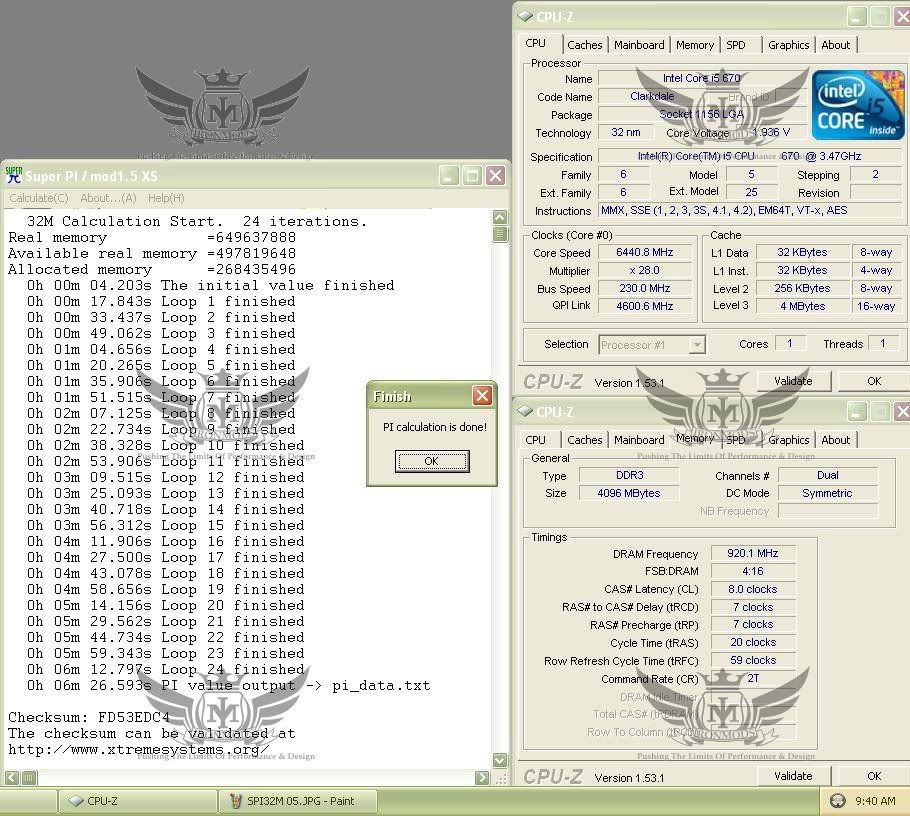Click Validate in upper CPU-Z window
910x816 pixels.
click(x=793, y=381)
